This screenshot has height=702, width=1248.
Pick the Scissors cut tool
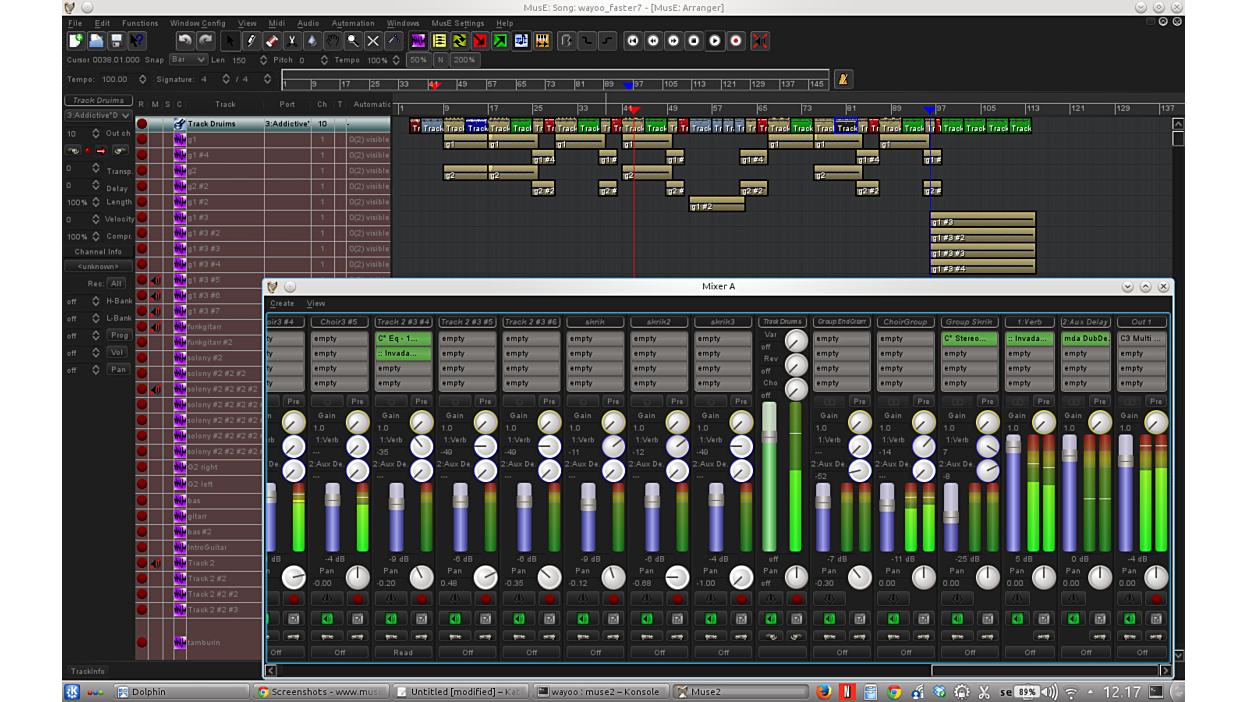point(291,41)
